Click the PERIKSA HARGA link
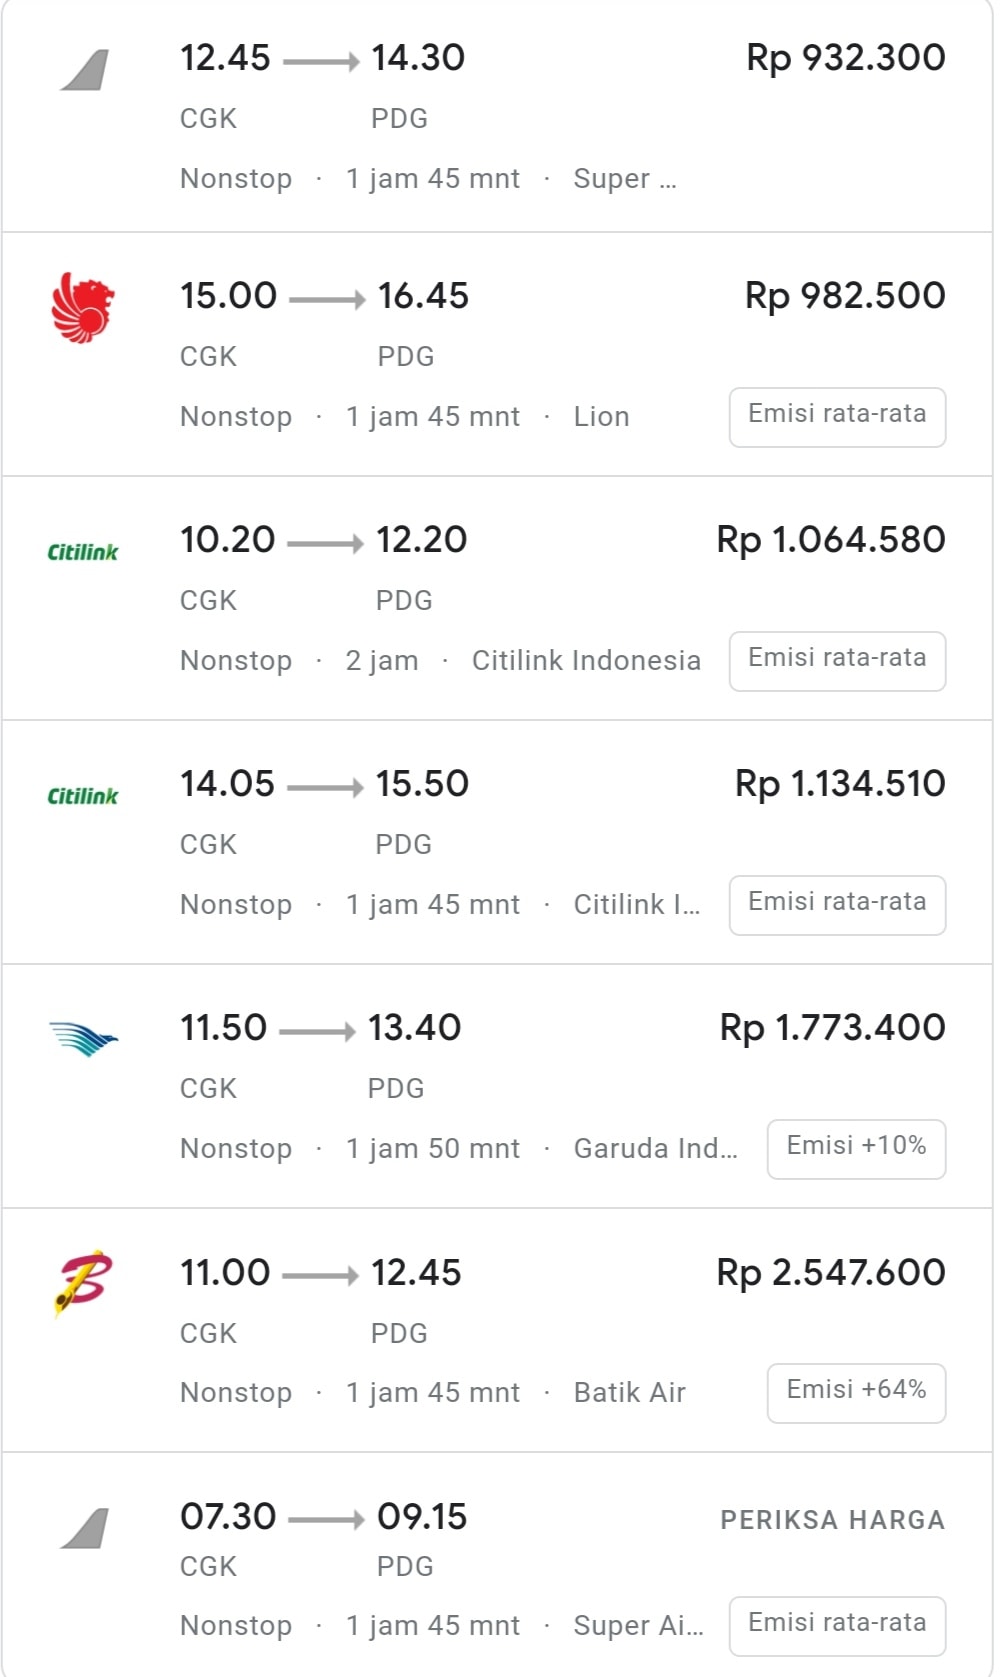 pos(832,1520)
